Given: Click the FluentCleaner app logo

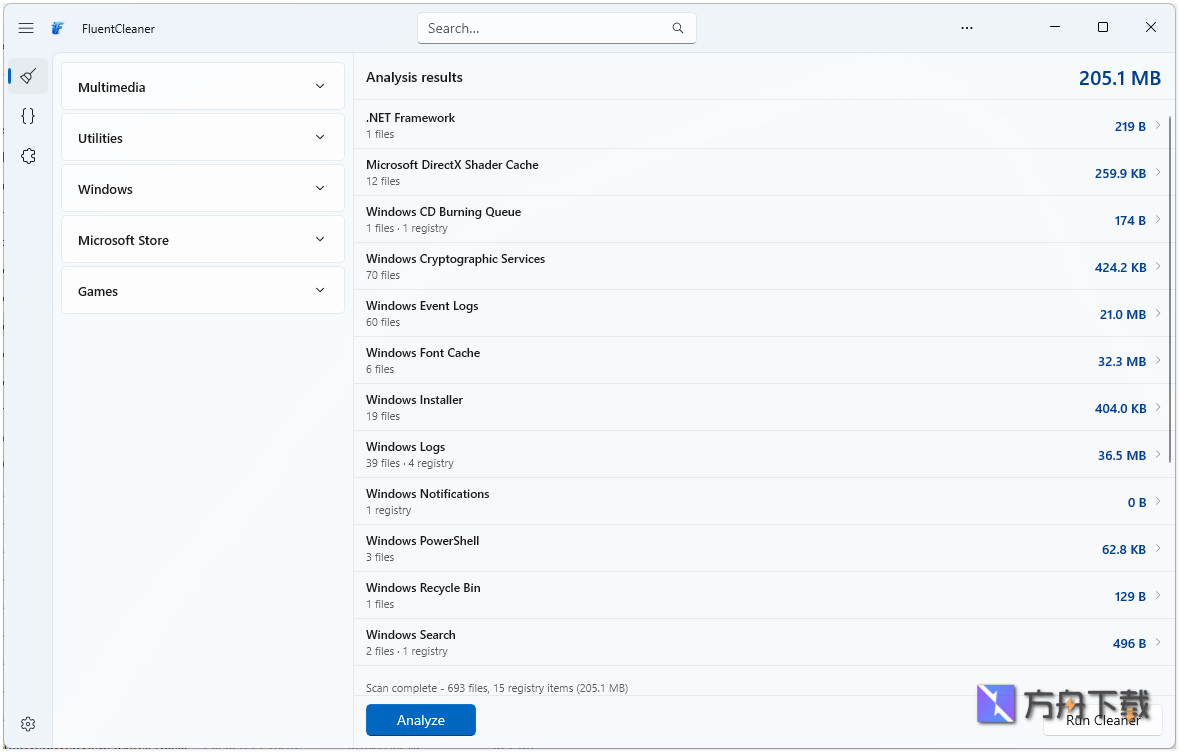Looking at the screenshot, I should (x=58, y=29).
